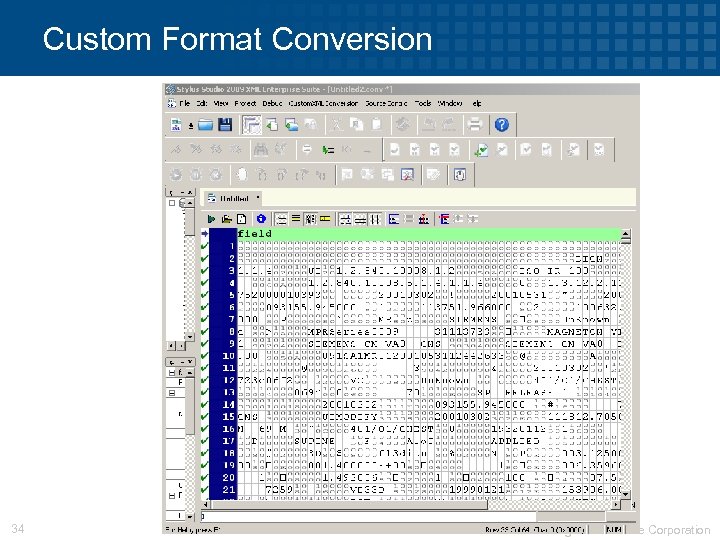Click the grid's vertical scrollbar up arrow
720x540 pixels.
625,235
